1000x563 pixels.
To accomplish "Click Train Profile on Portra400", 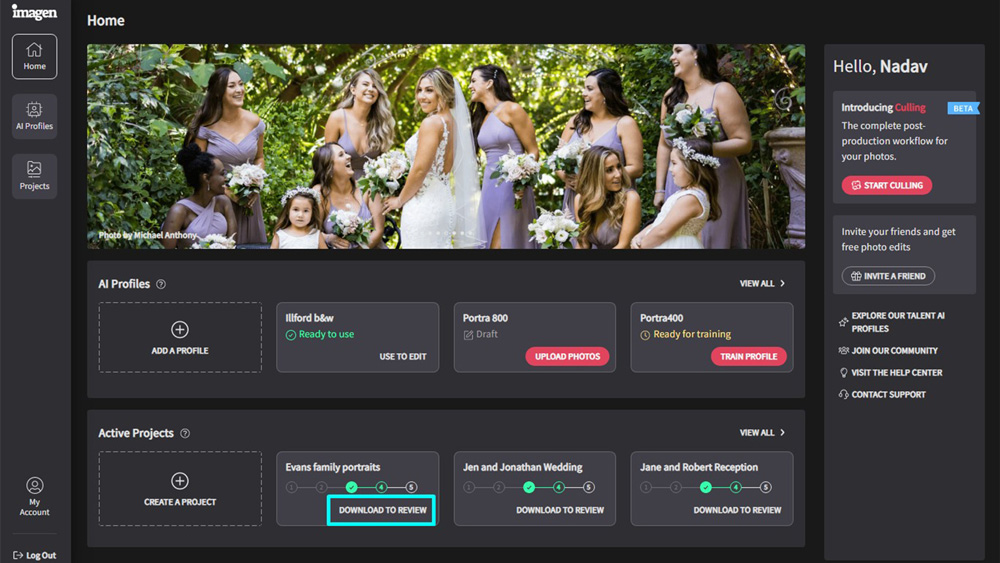I will [x=748, y=356].
